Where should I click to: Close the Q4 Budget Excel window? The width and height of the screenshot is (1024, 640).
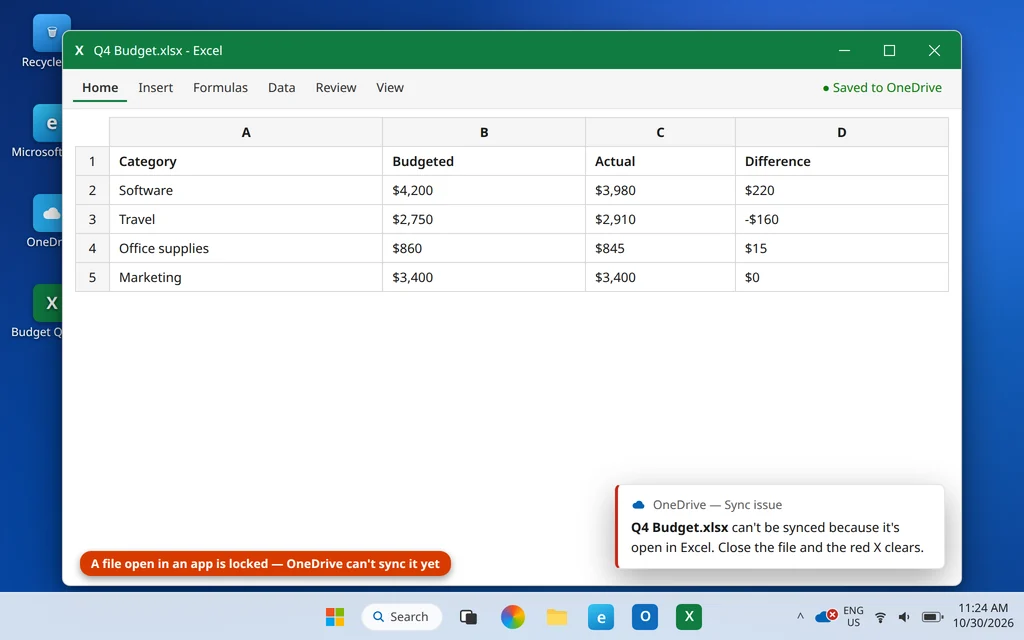point(934,50)
